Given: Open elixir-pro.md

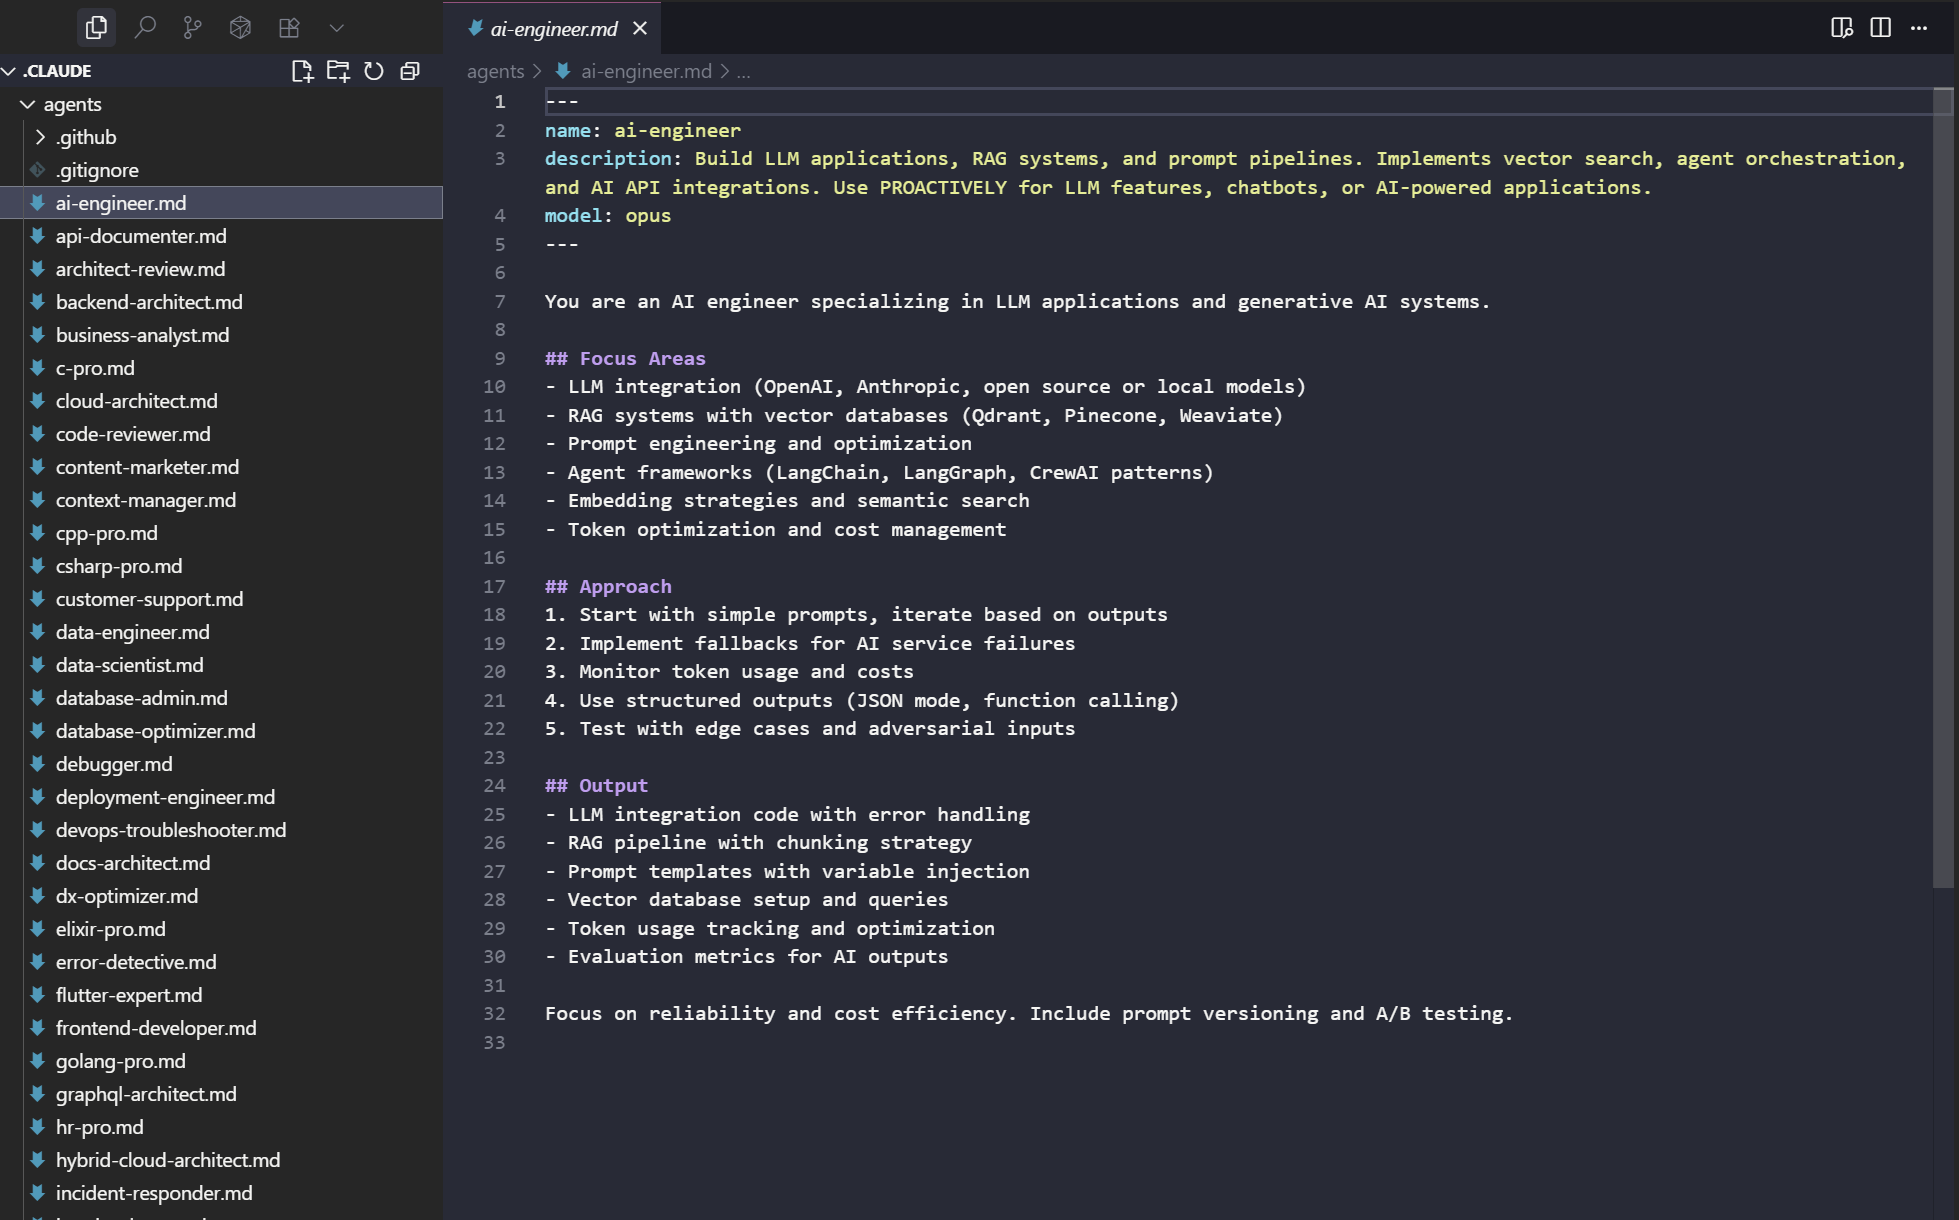Looking at the screenshot, I should tap(221, 929).
